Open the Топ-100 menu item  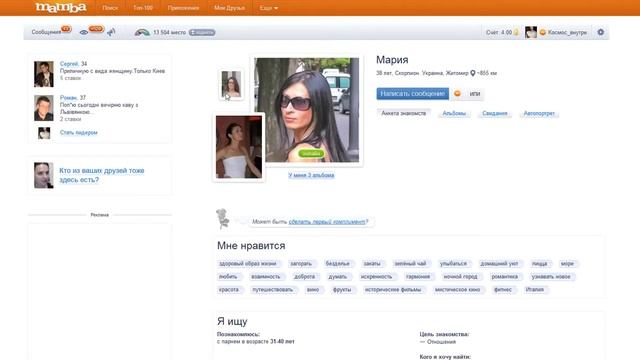[143, 8]
